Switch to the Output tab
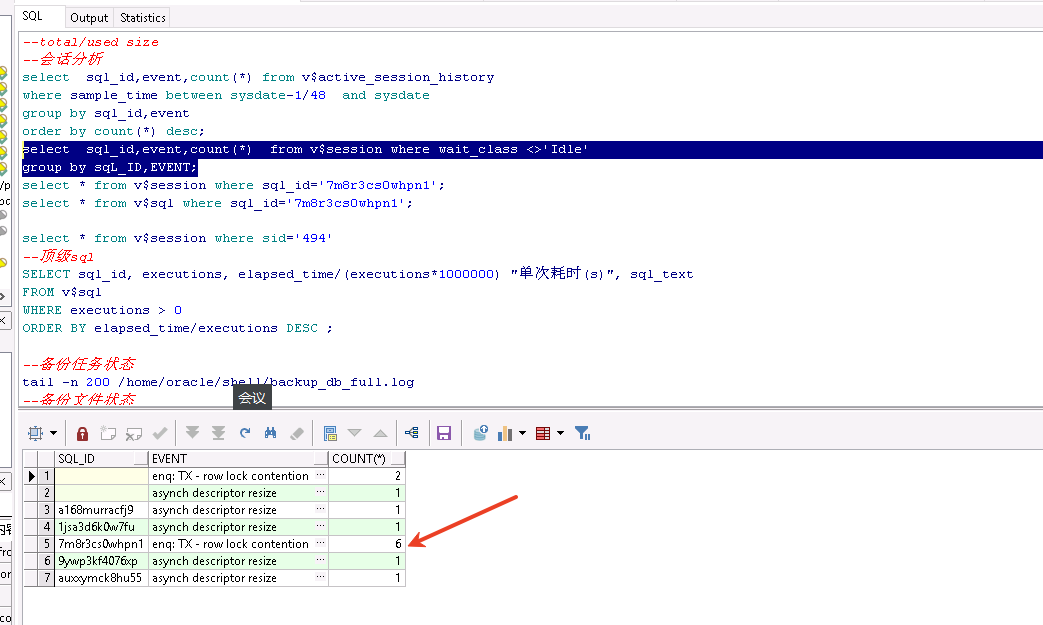Image resolution: width=1043 pixels, height=625 pixels. [89, 17]
